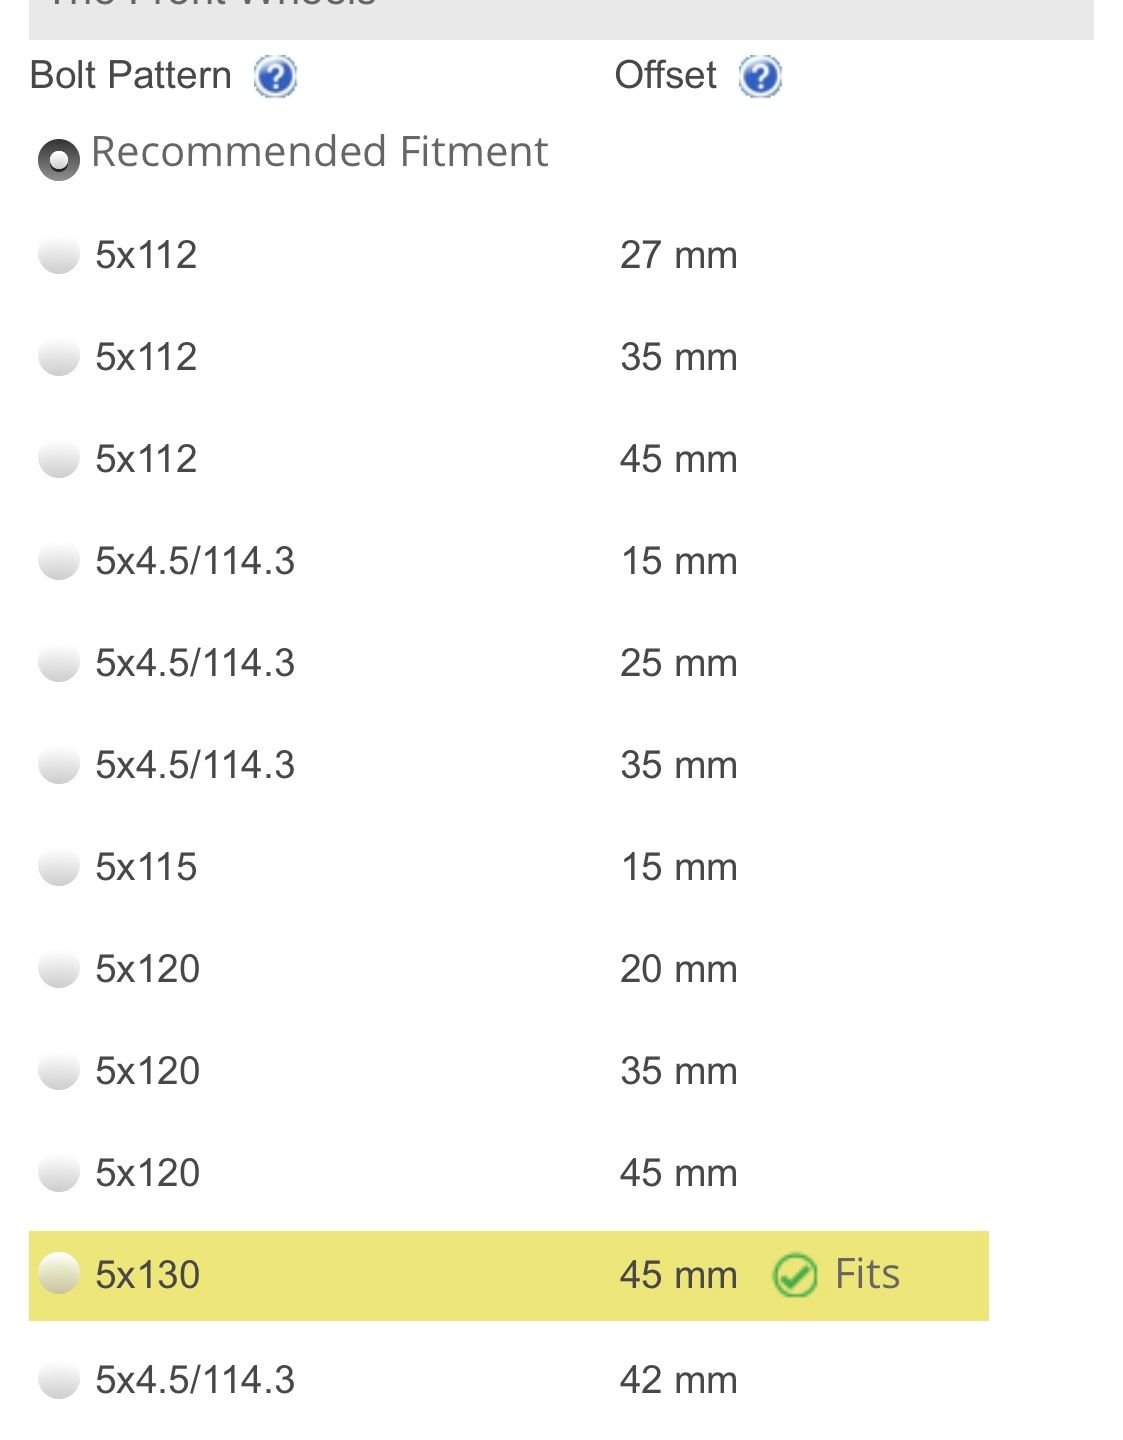Click the "Offset" column heading text
Viewport: 1123px width, 1440px height.
click(x=665, y=76)
